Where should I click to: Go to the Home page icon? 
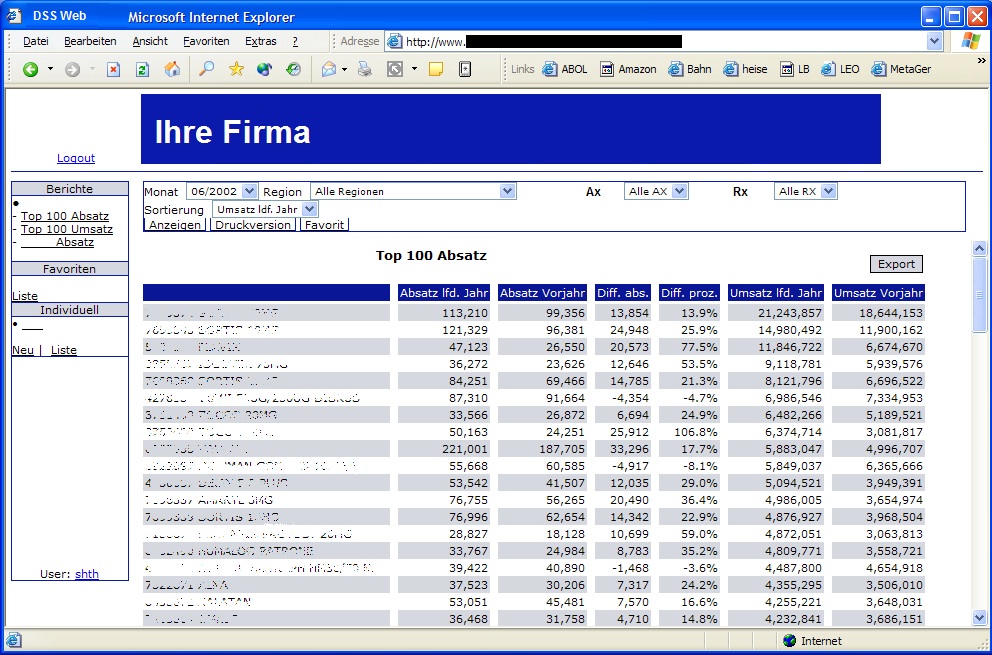[172, 69]
